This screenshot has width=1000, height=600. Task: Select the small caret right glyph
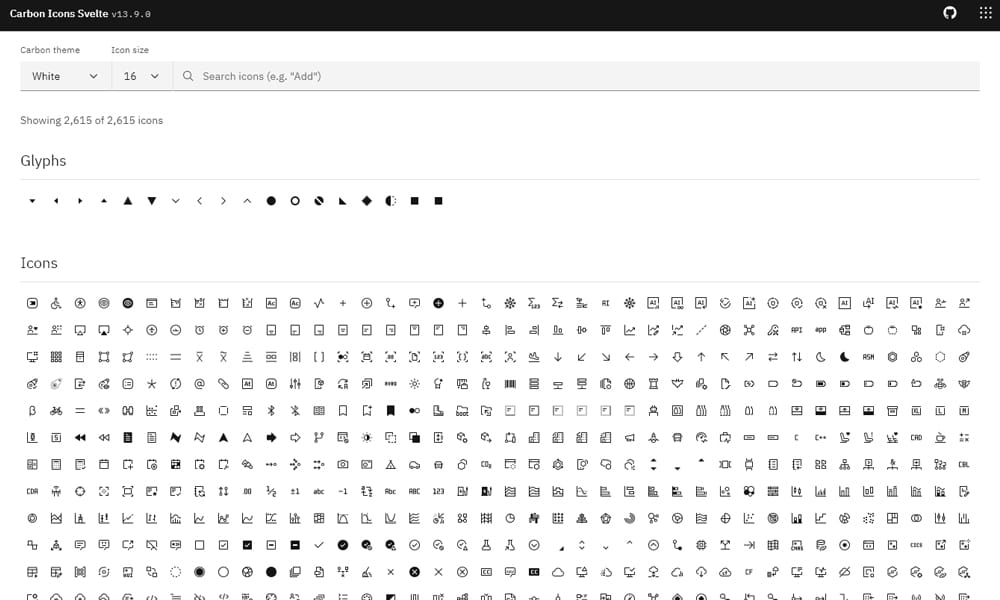(80, 201)
